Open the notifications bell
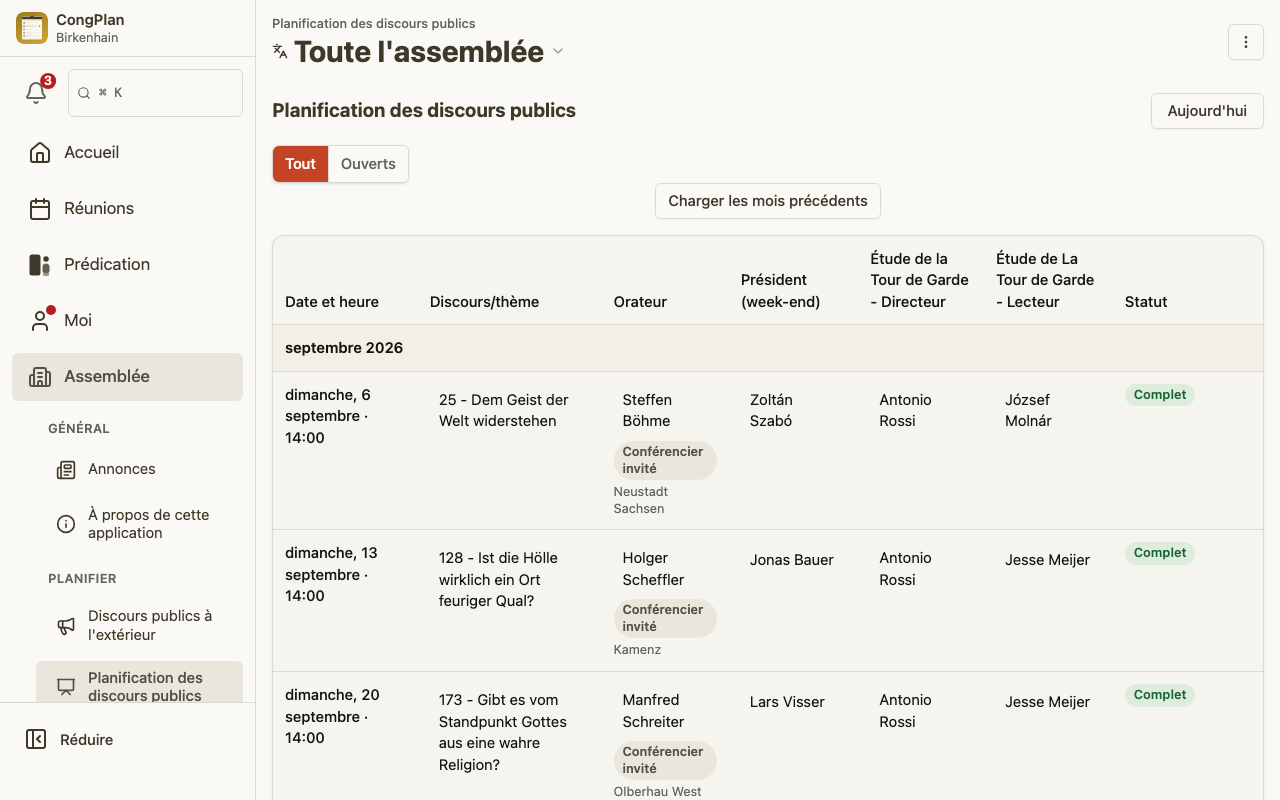This screenshot has height=800, width=1280. [x=36, y=93]
